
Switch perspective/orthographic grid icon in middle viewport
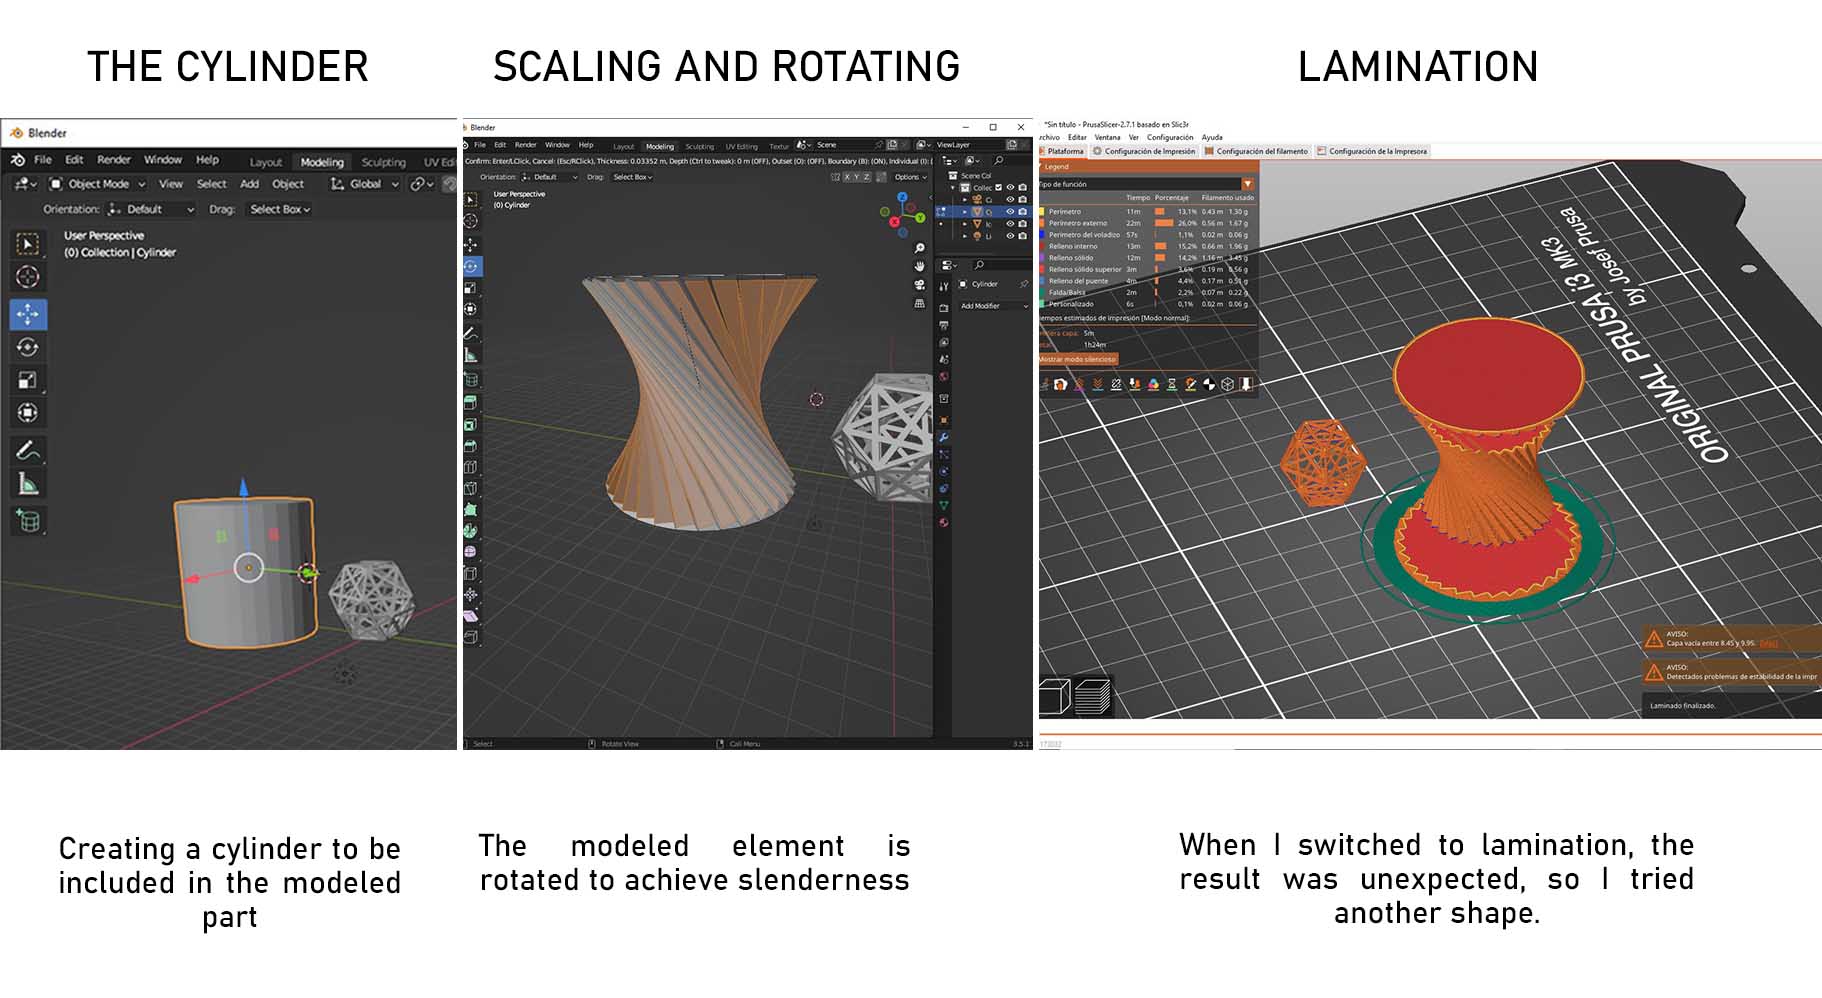pos(920,303)
